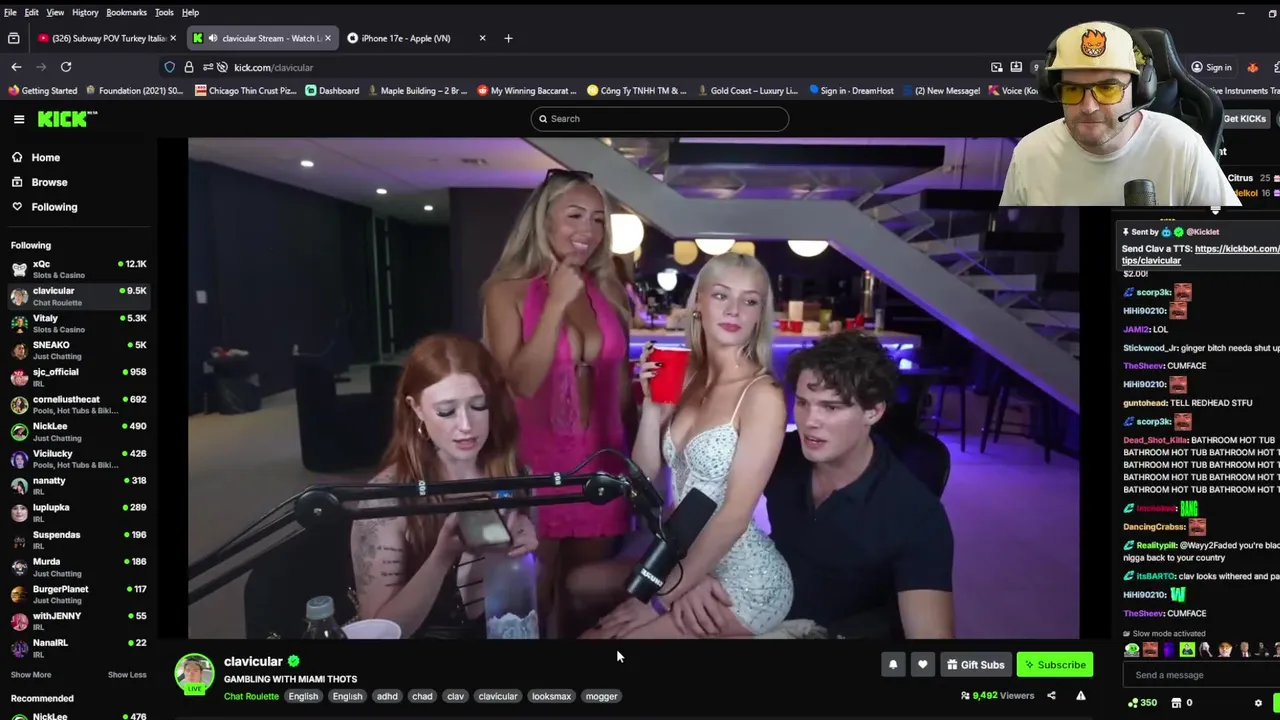Click the site padlock security icon
The height and width of the screenshot is (720, 1280).
[189, 67]
